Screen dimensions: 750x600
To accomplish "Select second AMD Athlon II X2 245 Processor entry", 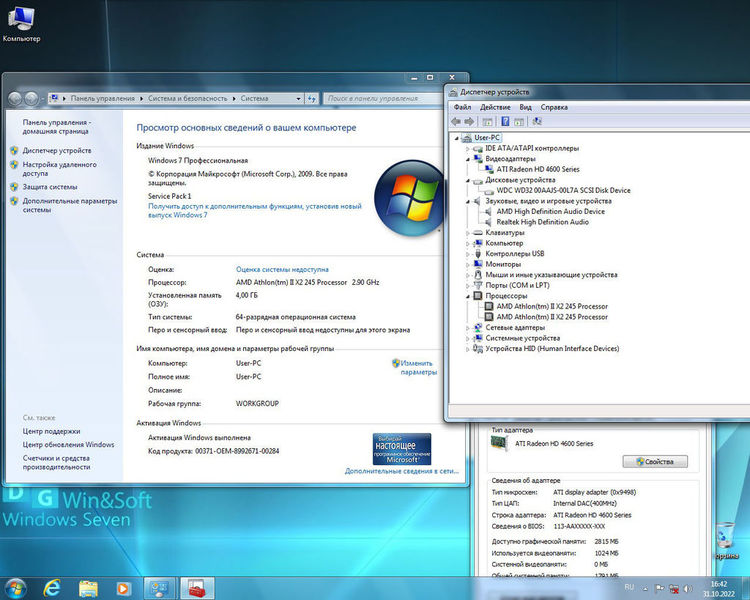I will [552, 317].
